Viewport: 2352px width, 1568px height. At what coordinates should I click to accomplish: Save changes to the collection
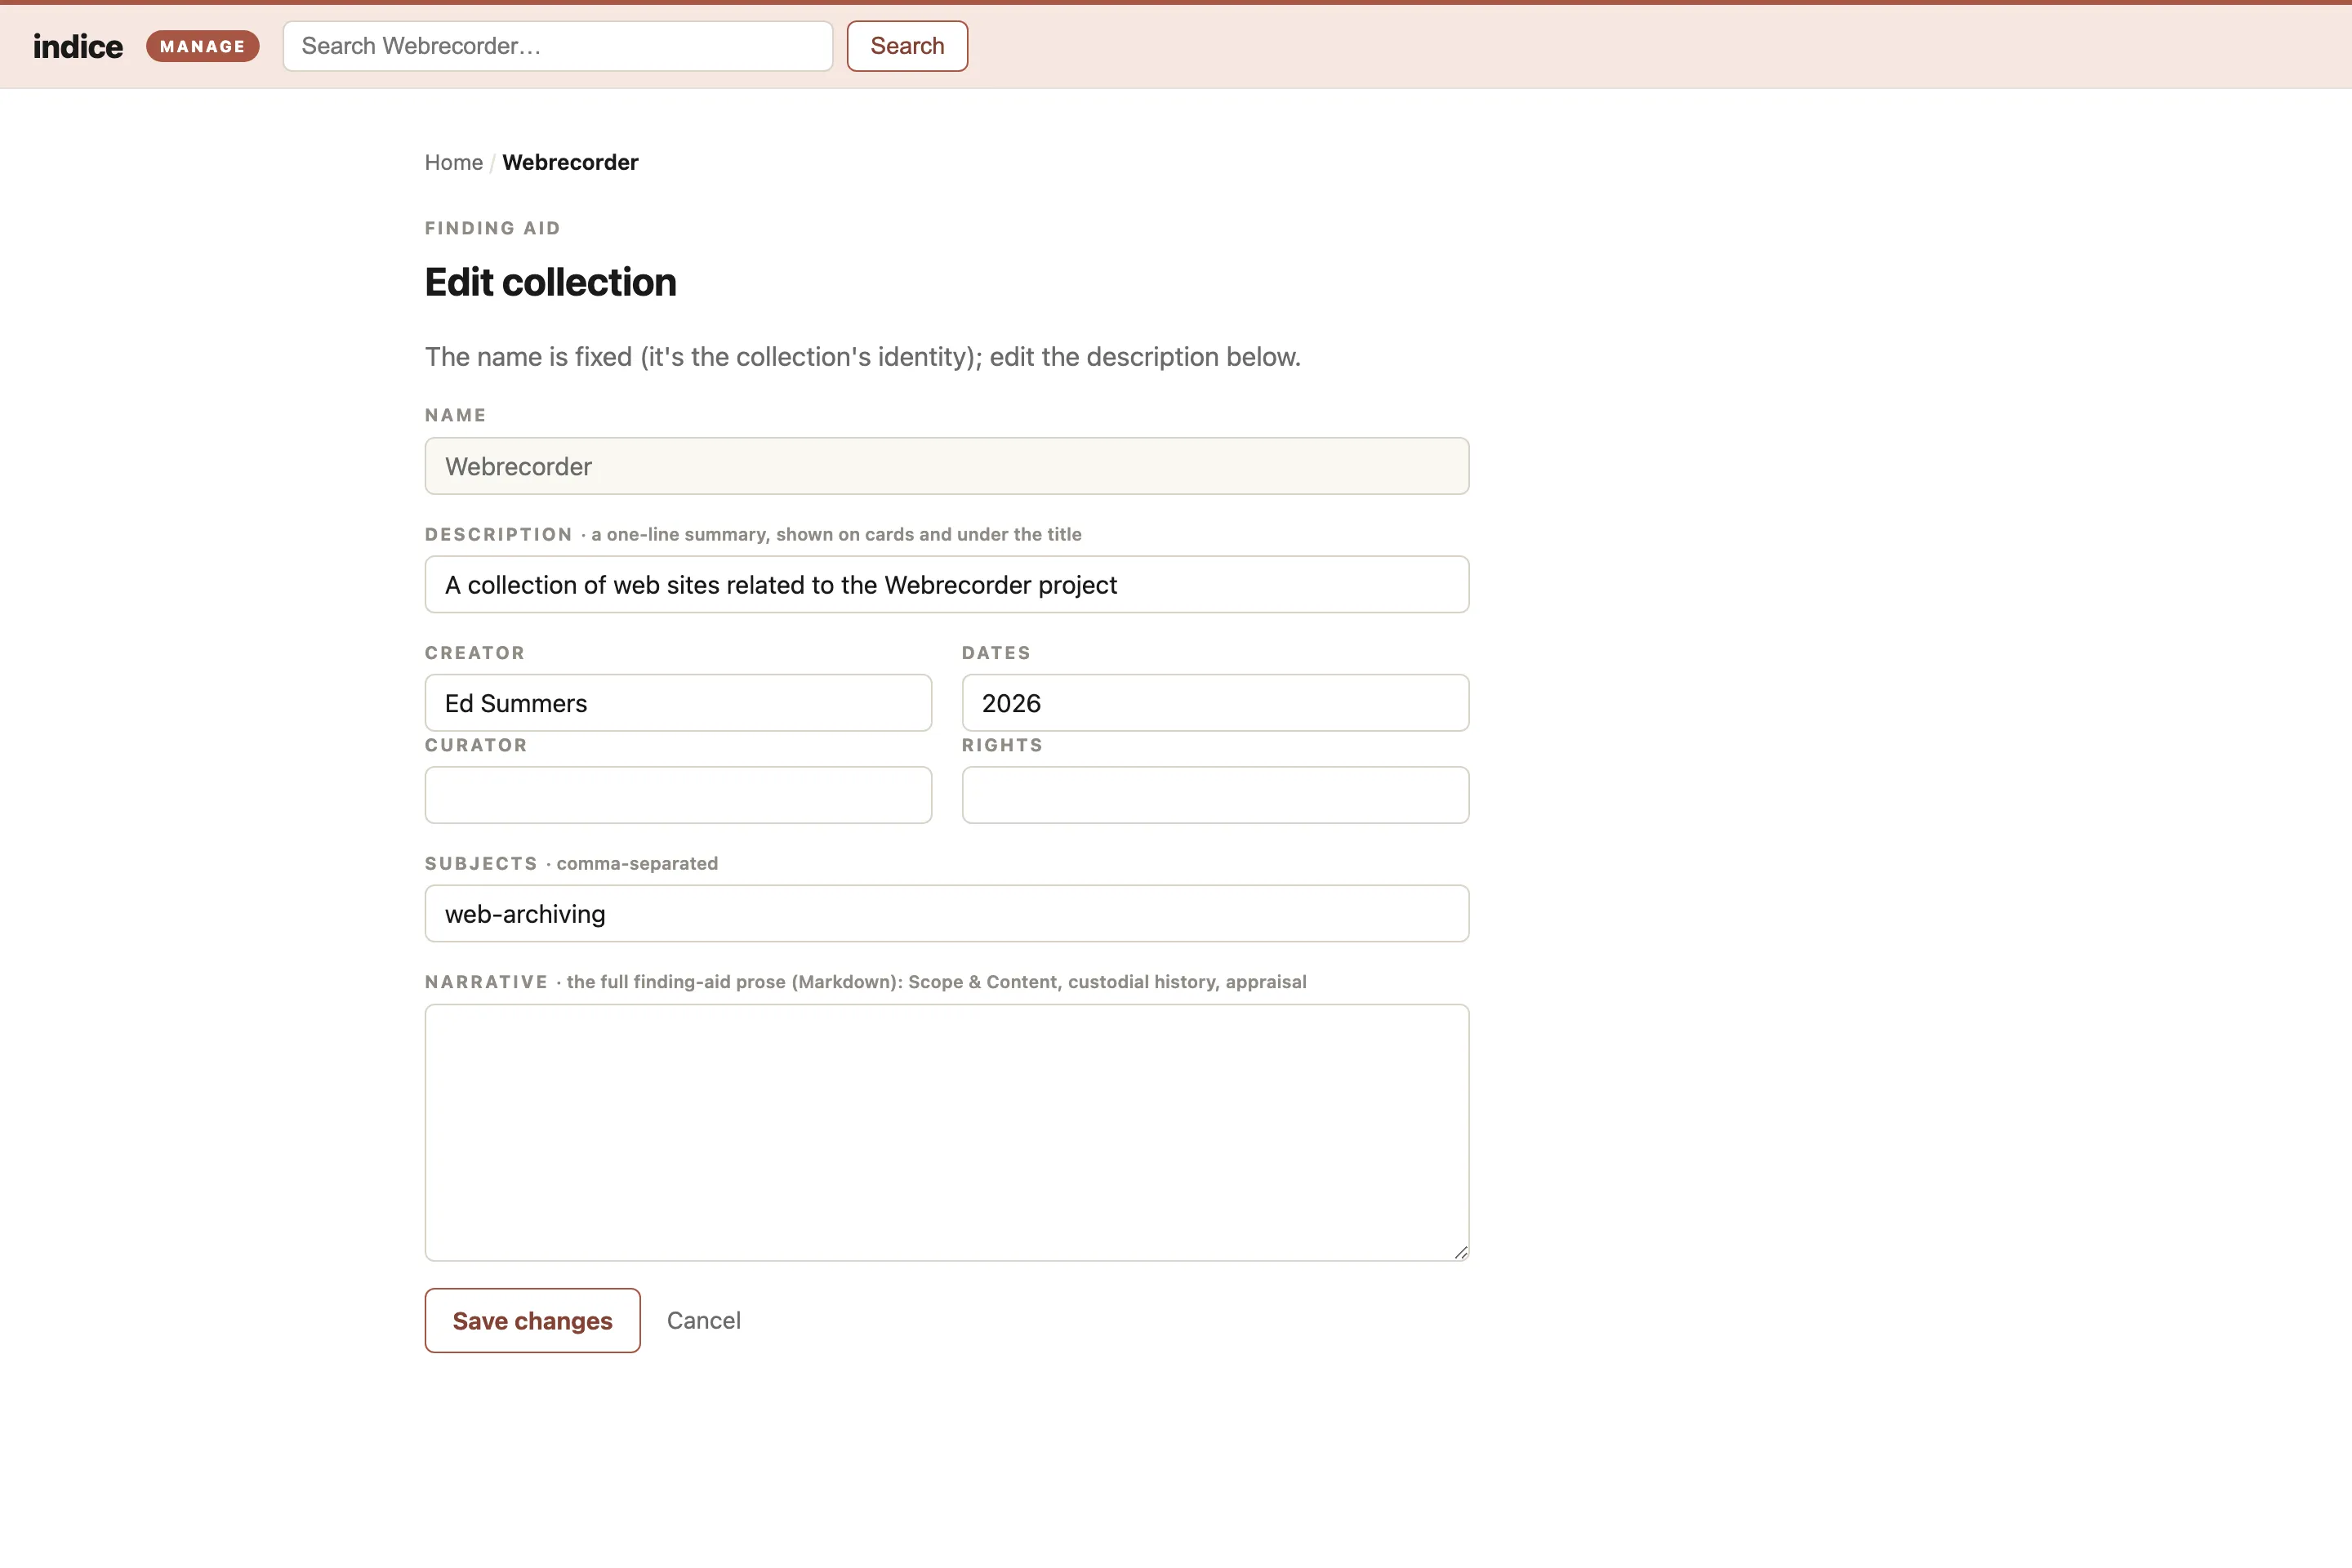click(x=533, y=1321)
